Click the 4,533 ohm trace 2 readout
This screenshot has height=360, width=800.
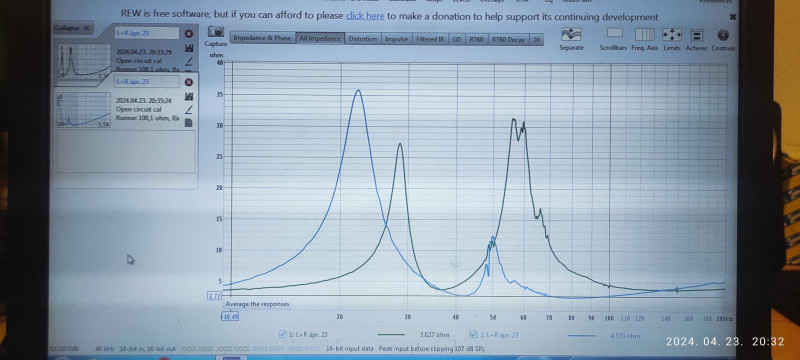point(625,336)
